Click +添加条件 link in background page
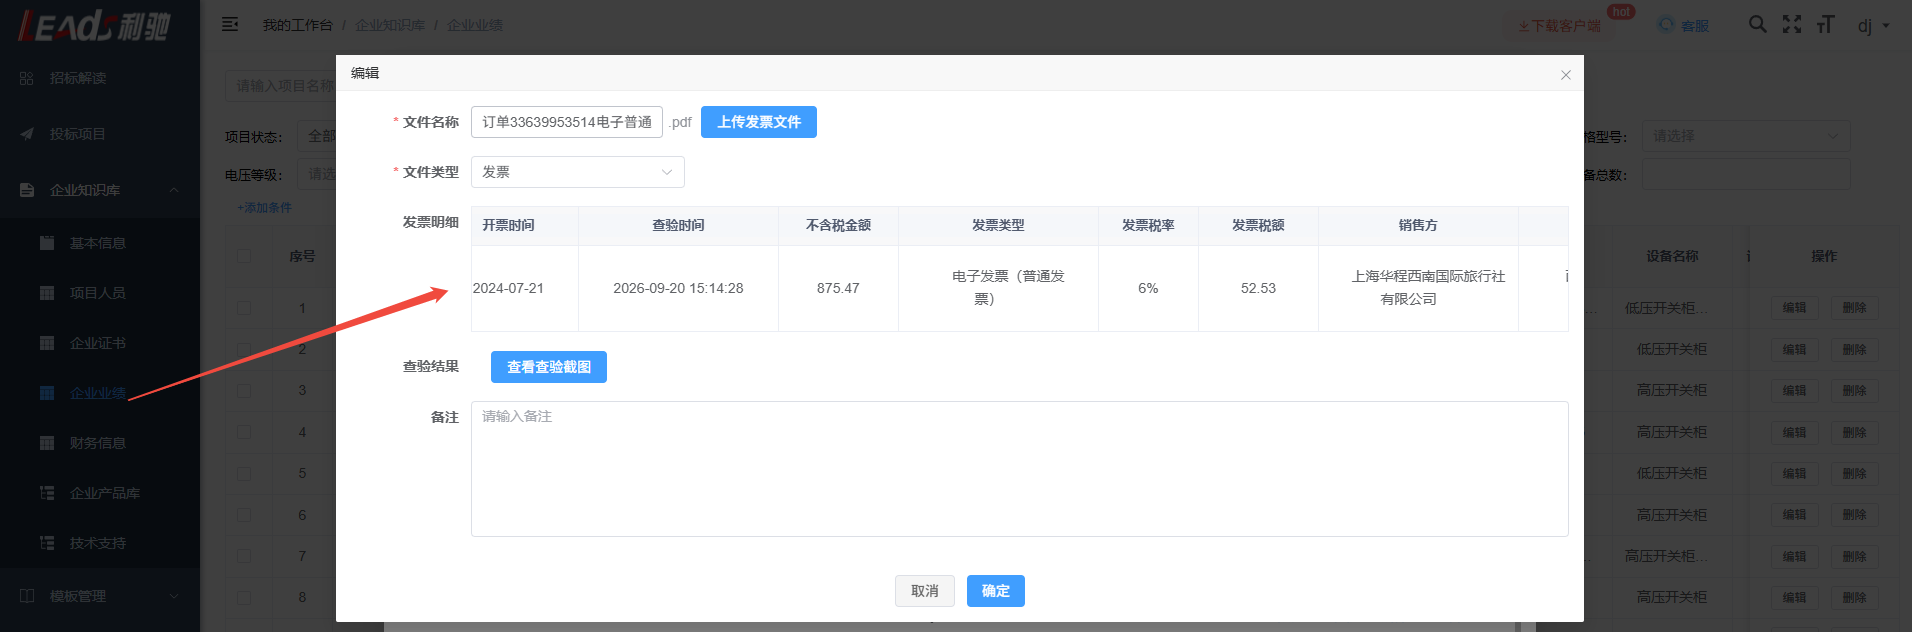1912x632 pixels. tap(264, 208)
